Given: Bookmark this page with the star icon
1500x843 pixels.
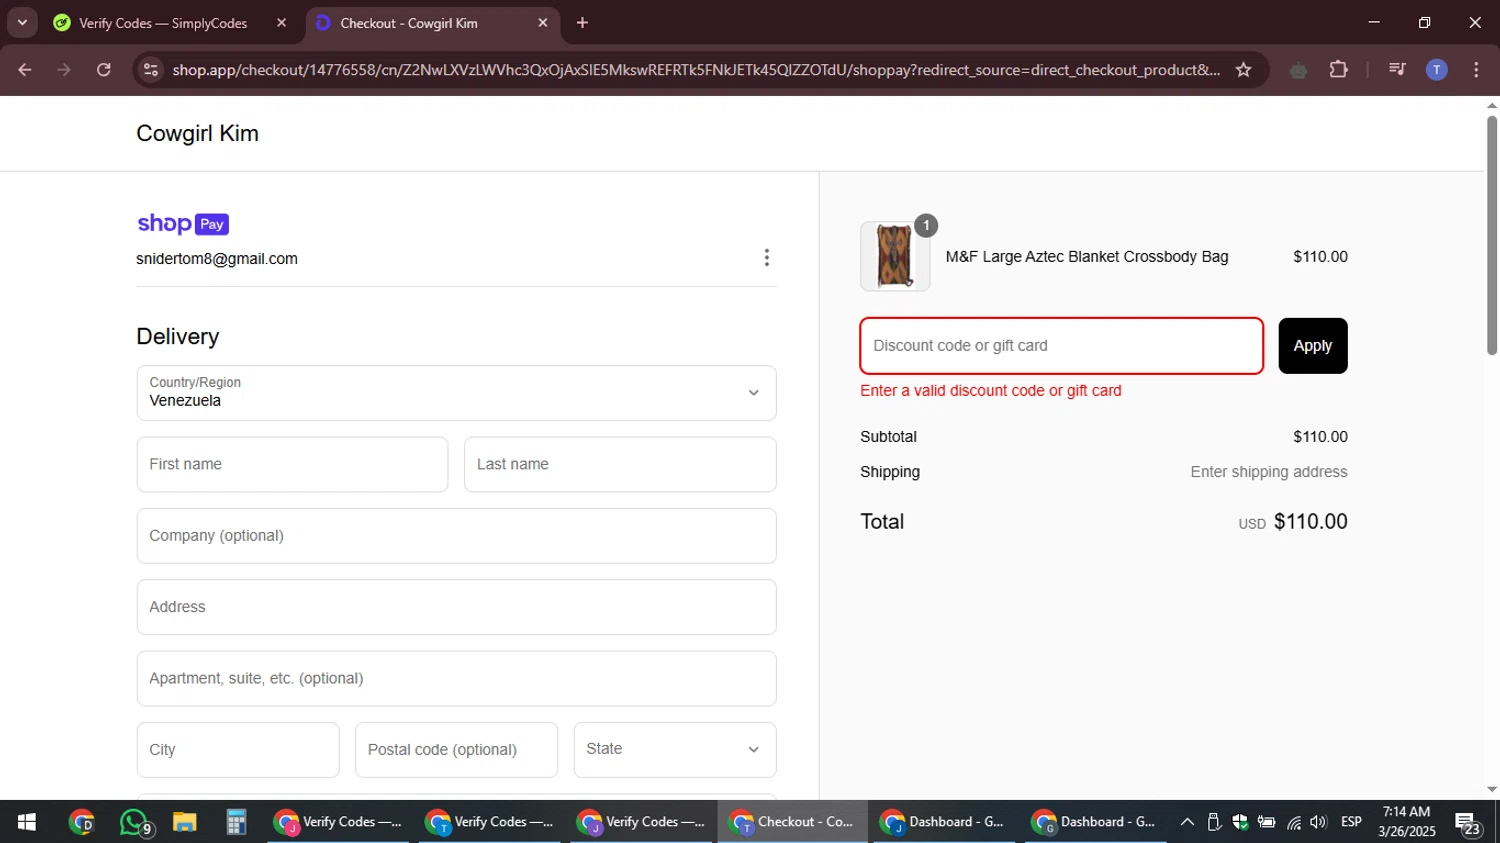Looking at the screenshot, I should (x=1243, y=70).
